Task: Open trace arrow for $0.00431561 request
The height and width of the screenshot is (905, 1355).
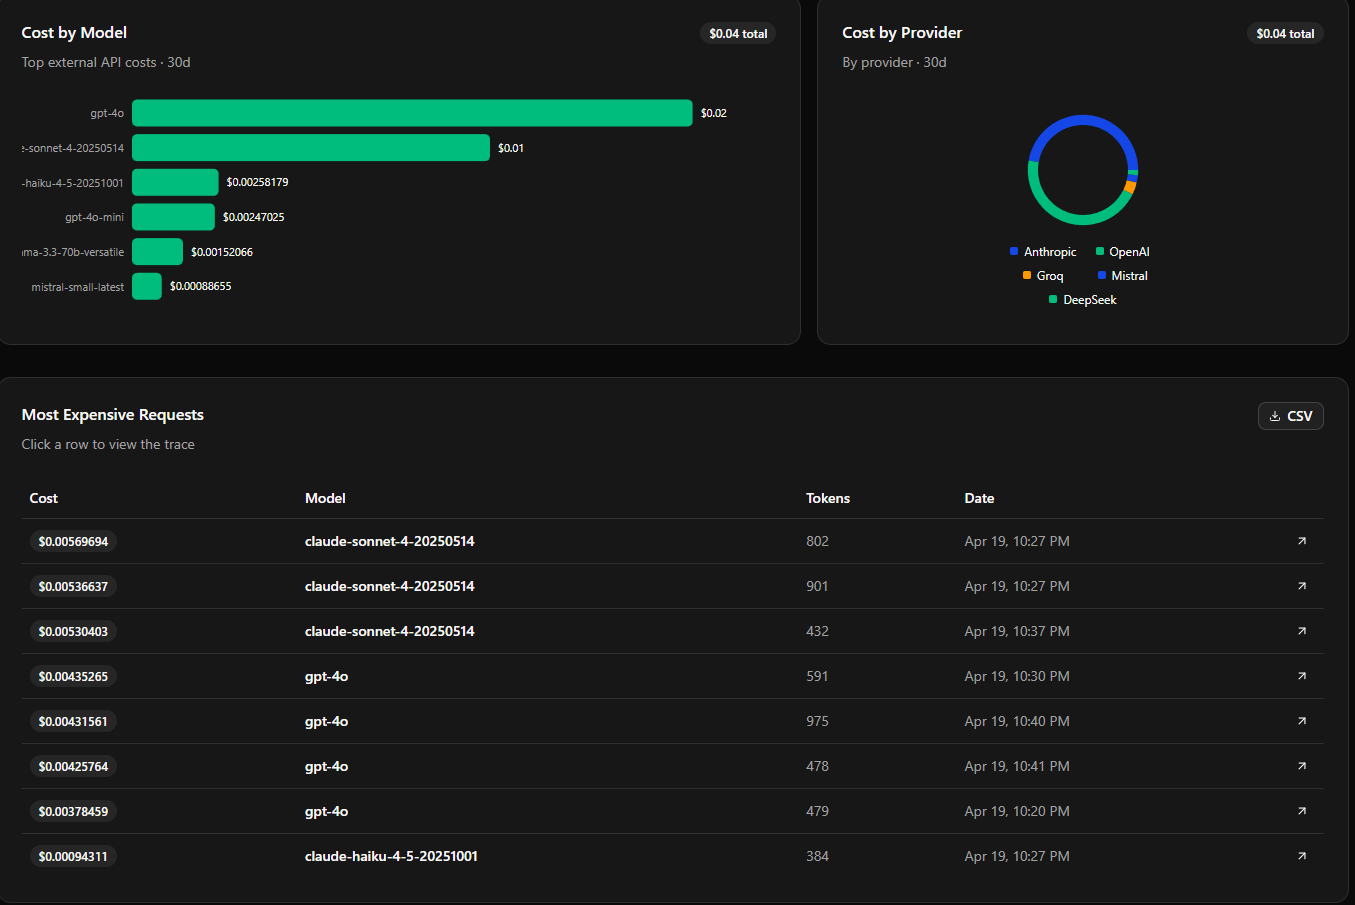Action: (x=1301, y=721)
